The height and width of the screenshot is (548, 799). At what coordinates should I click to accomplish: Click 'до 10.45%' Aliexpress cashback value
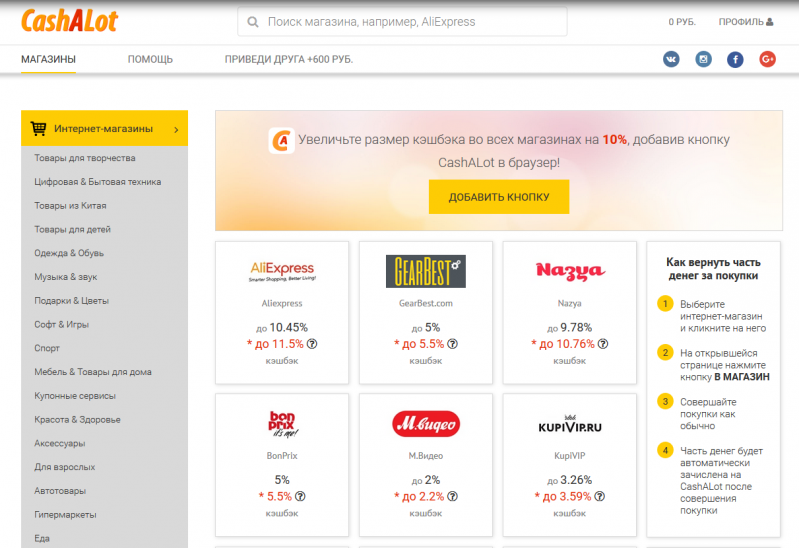[x=282, y=327]
